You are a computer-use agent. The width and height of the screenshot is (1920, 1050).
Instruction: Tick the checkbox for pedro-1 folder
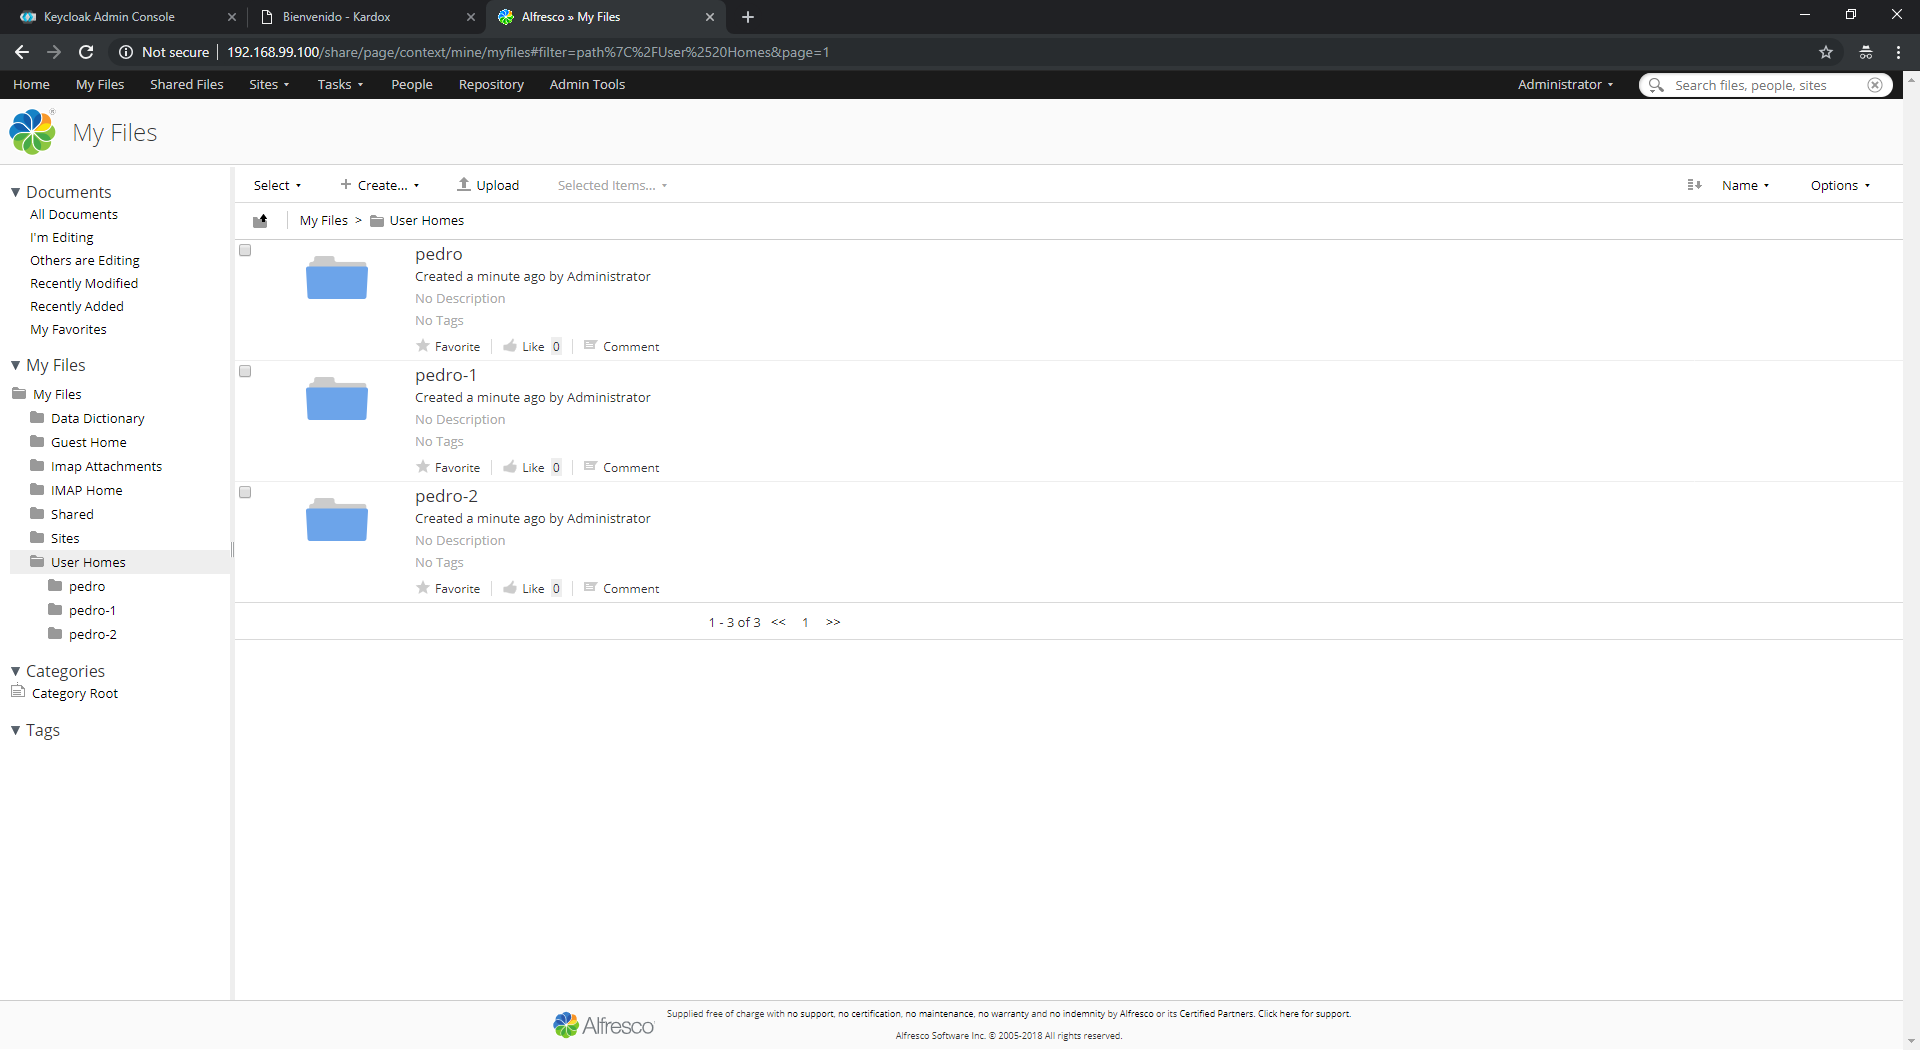pyautogui.click(x=245, y=371)
